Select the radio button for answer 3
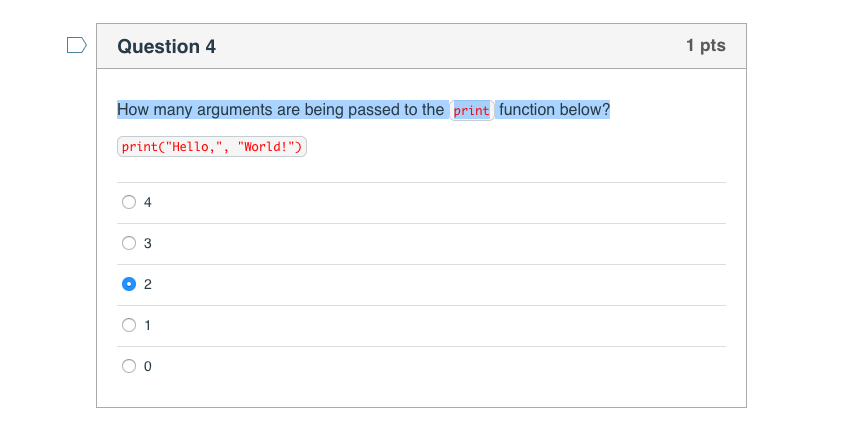Screen dimensions: 854x435 [x=129, y=243]
